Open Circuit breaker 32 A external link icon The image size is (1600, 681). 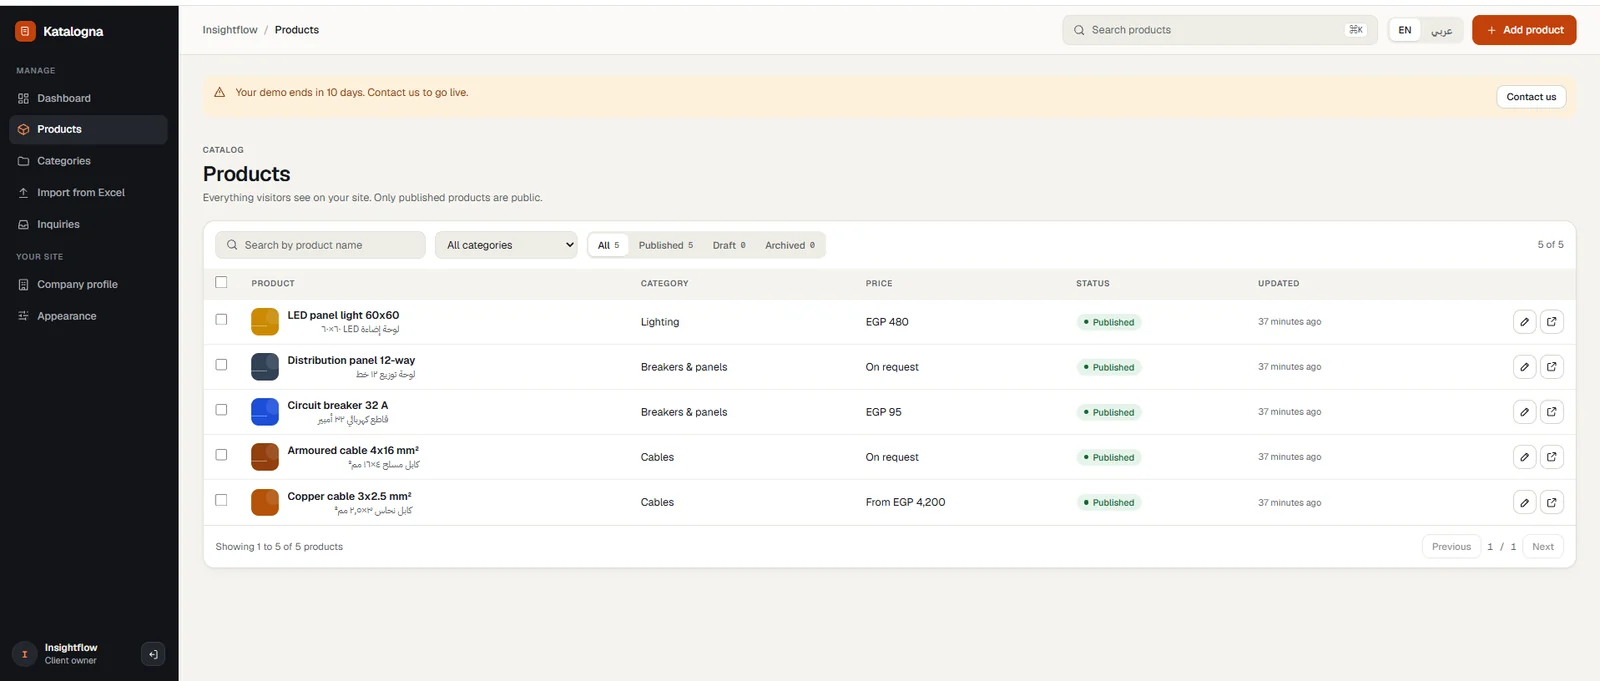[1552, 412]
